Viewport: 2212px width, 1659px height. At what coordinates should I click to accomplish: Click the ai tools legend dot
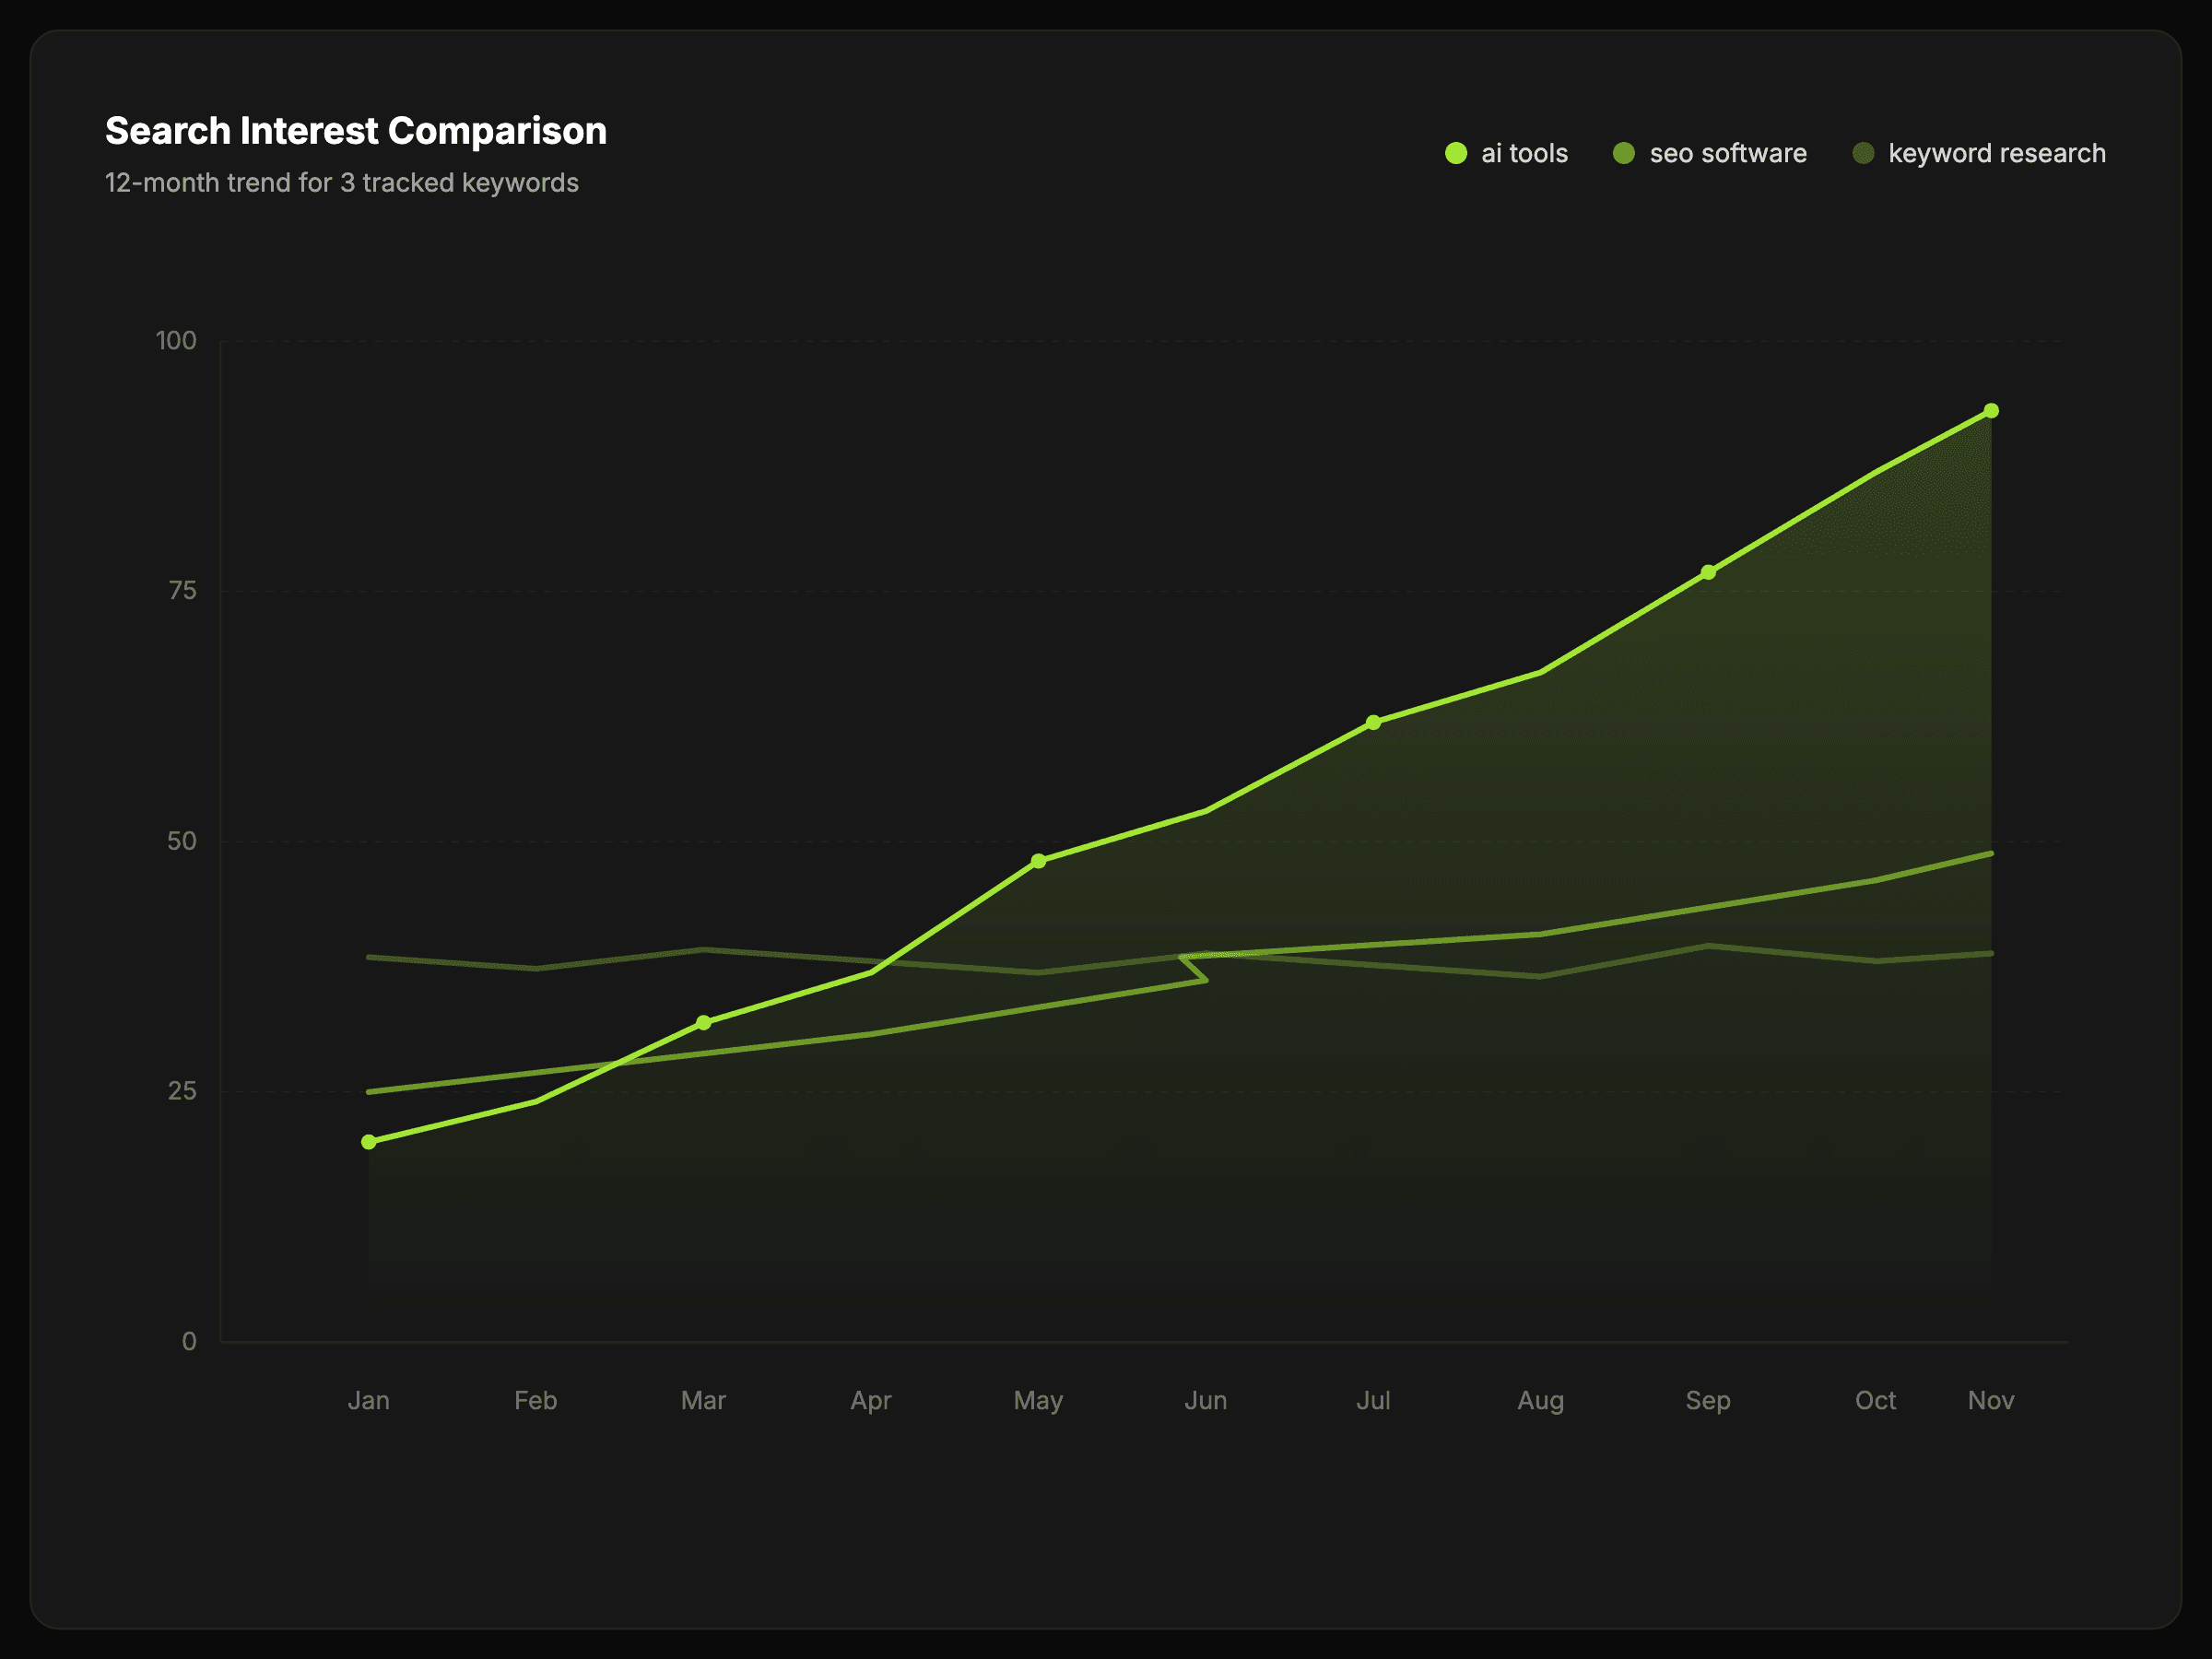1456,153
